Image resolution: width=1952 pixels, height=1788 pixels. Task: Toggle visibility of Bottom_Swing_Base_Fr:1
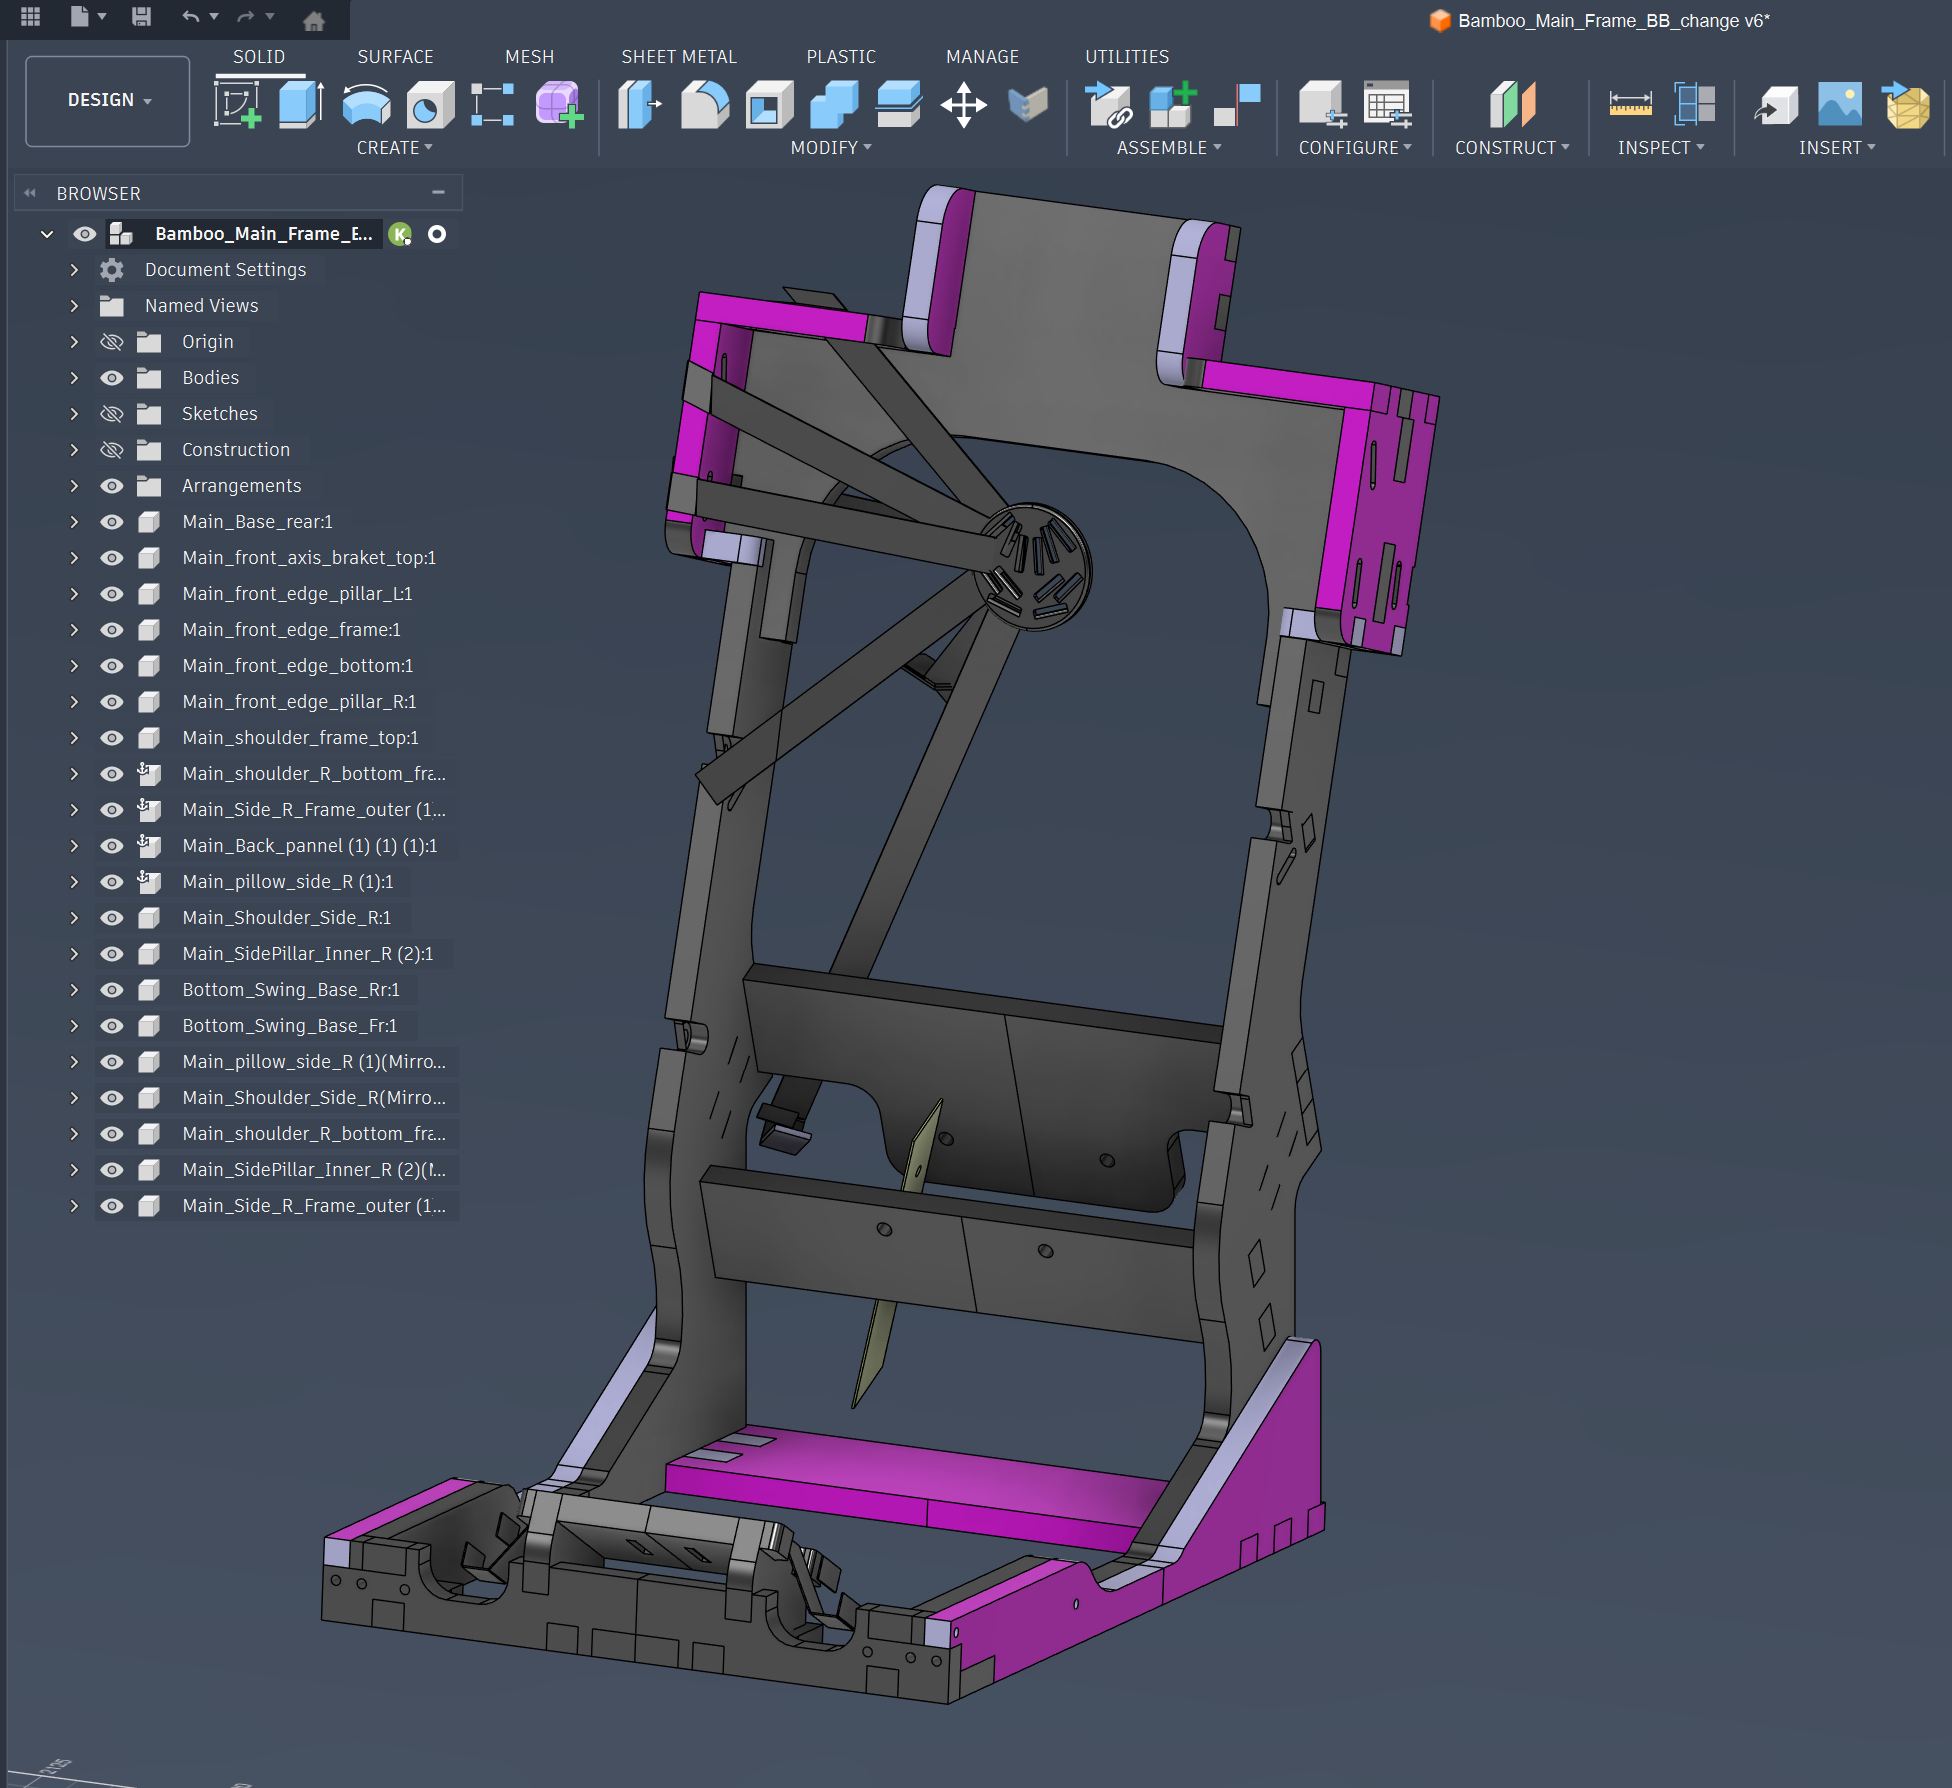point(112,1026)
